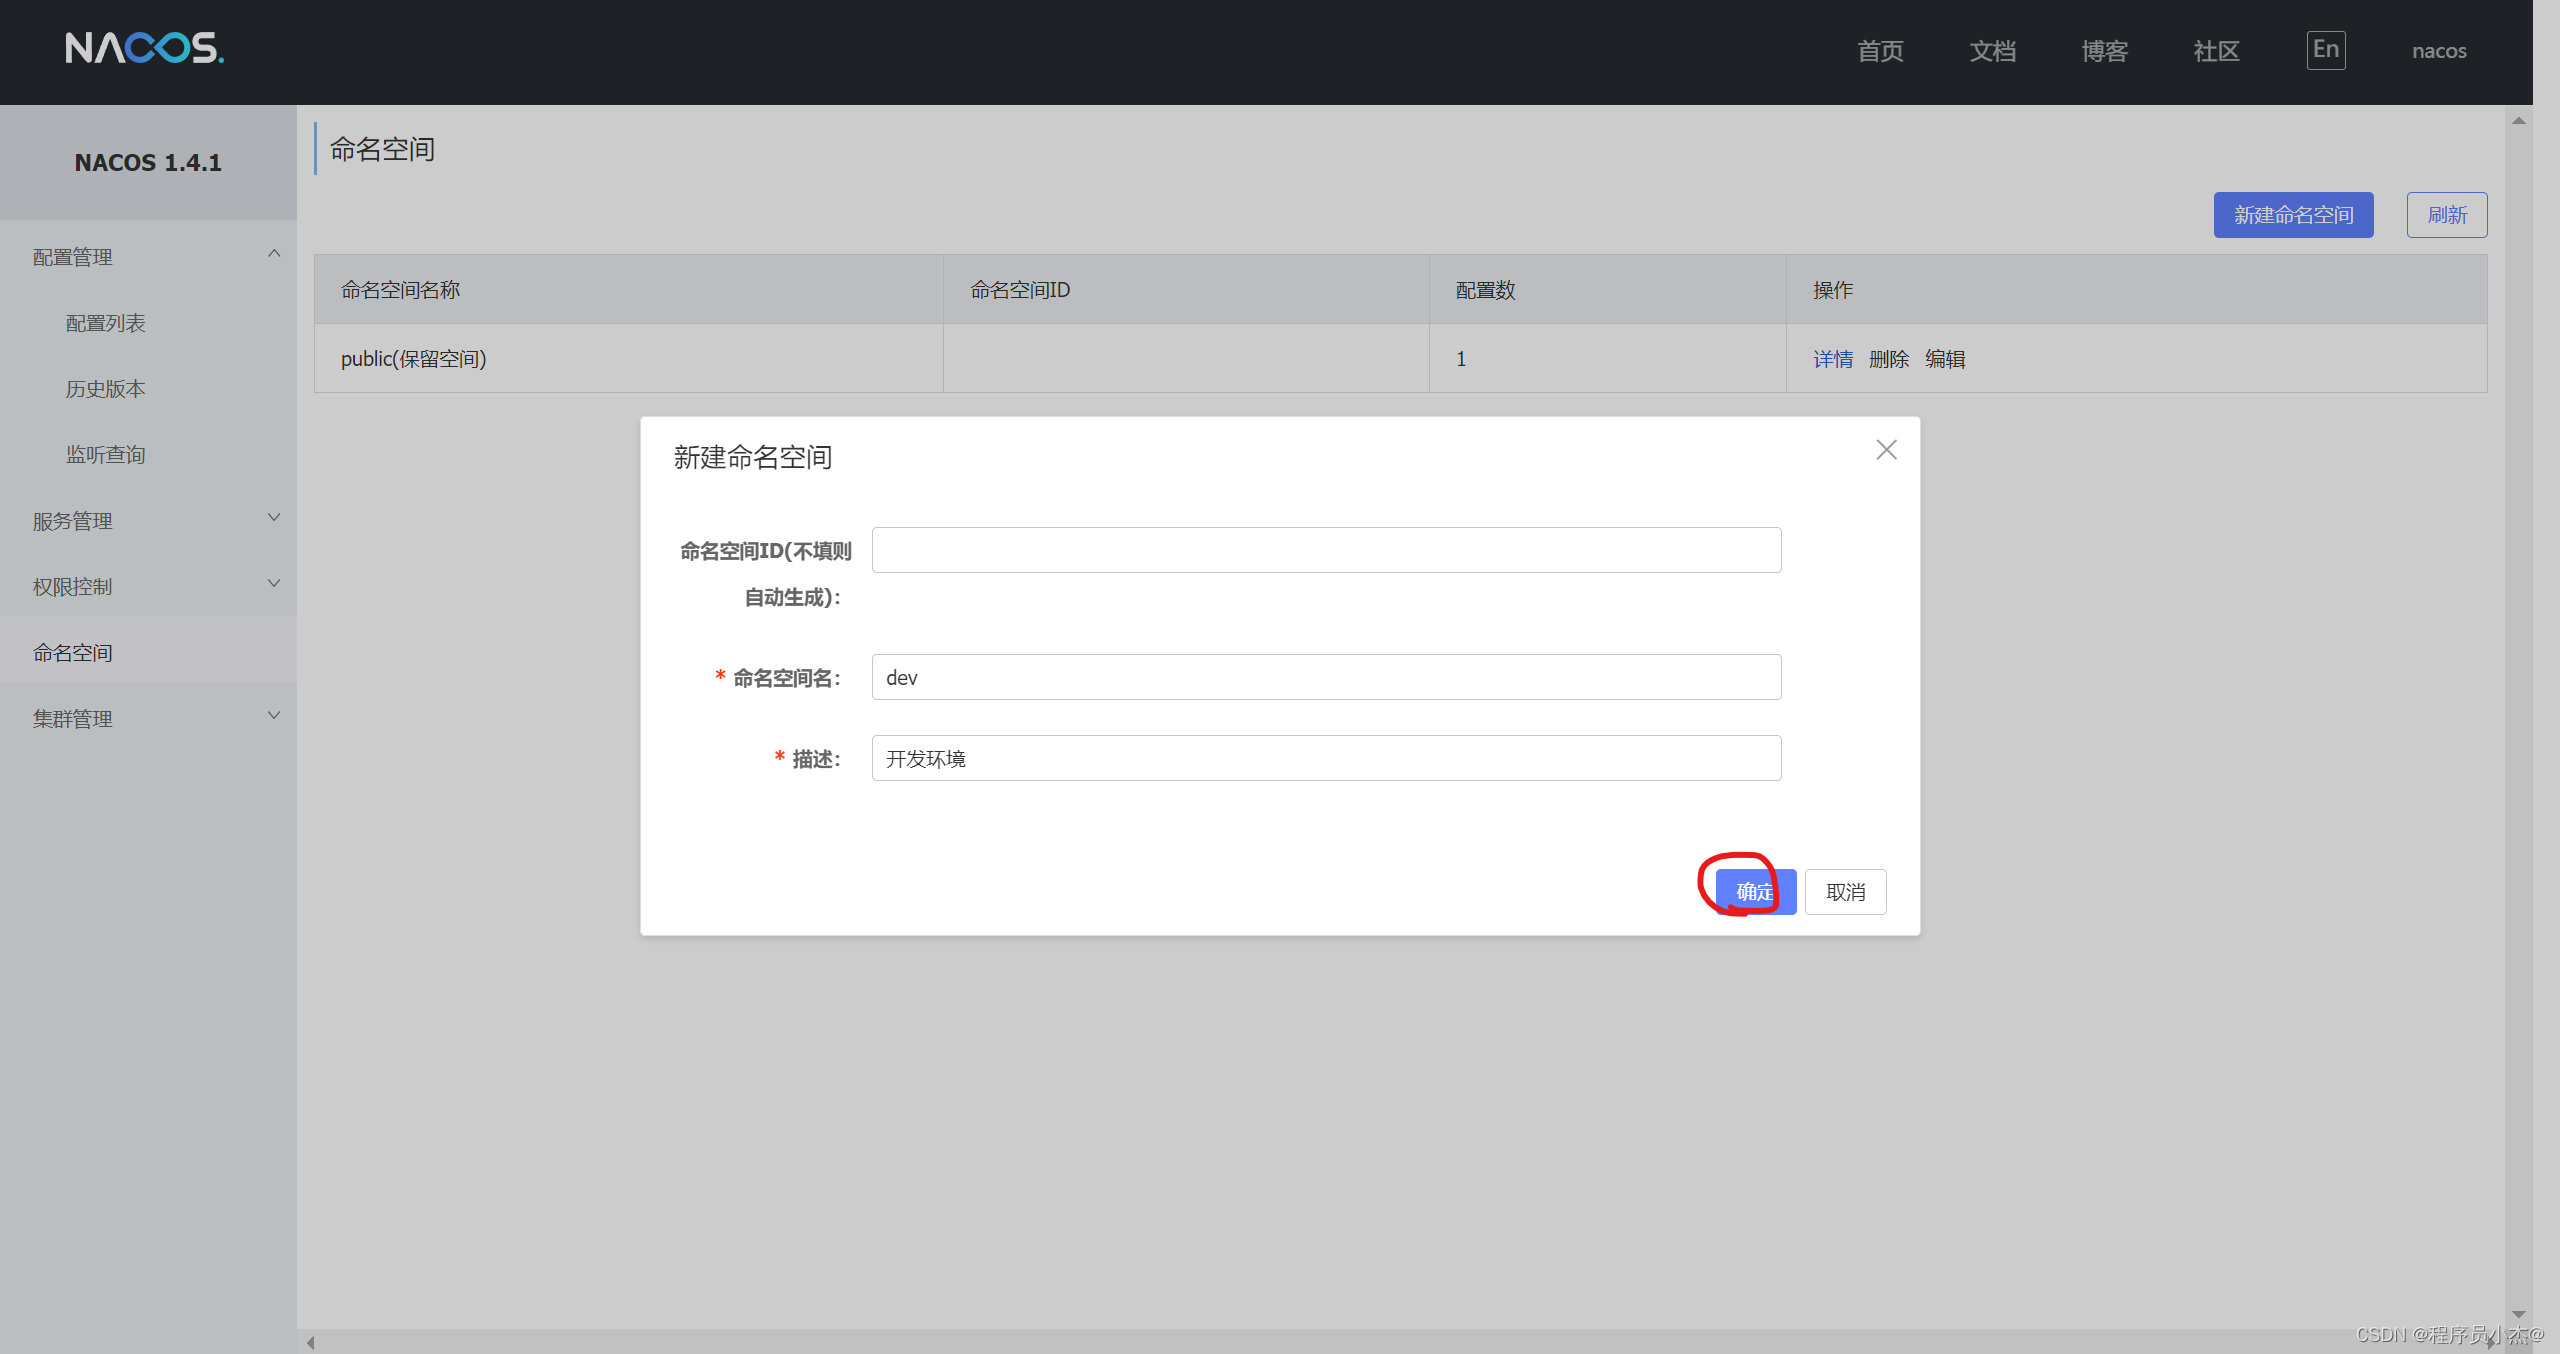
Task: Open the nacos user menu
Action: pos(2439,51)
